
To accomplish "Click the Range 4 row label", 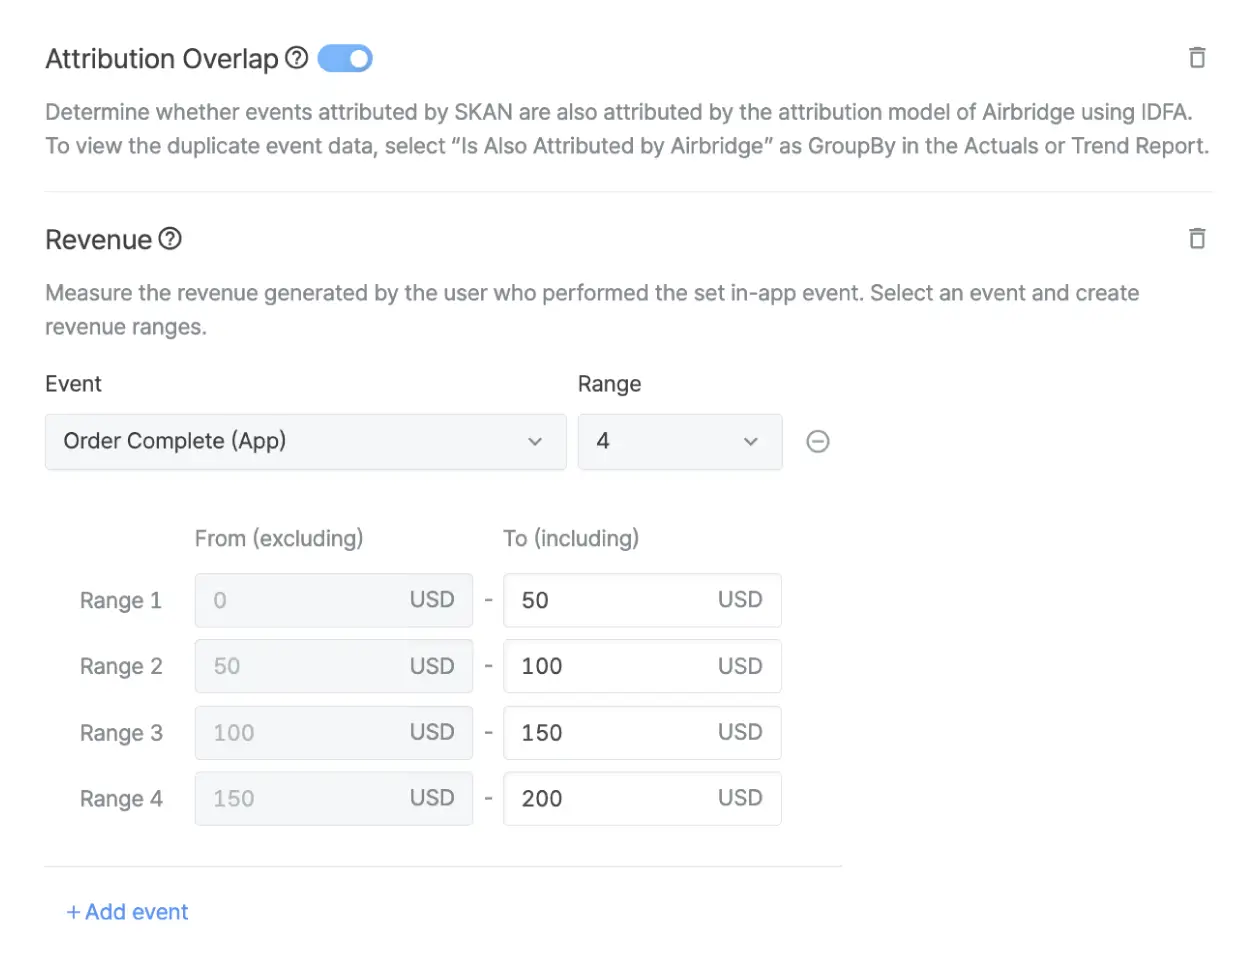I will [x=121, y=799].
